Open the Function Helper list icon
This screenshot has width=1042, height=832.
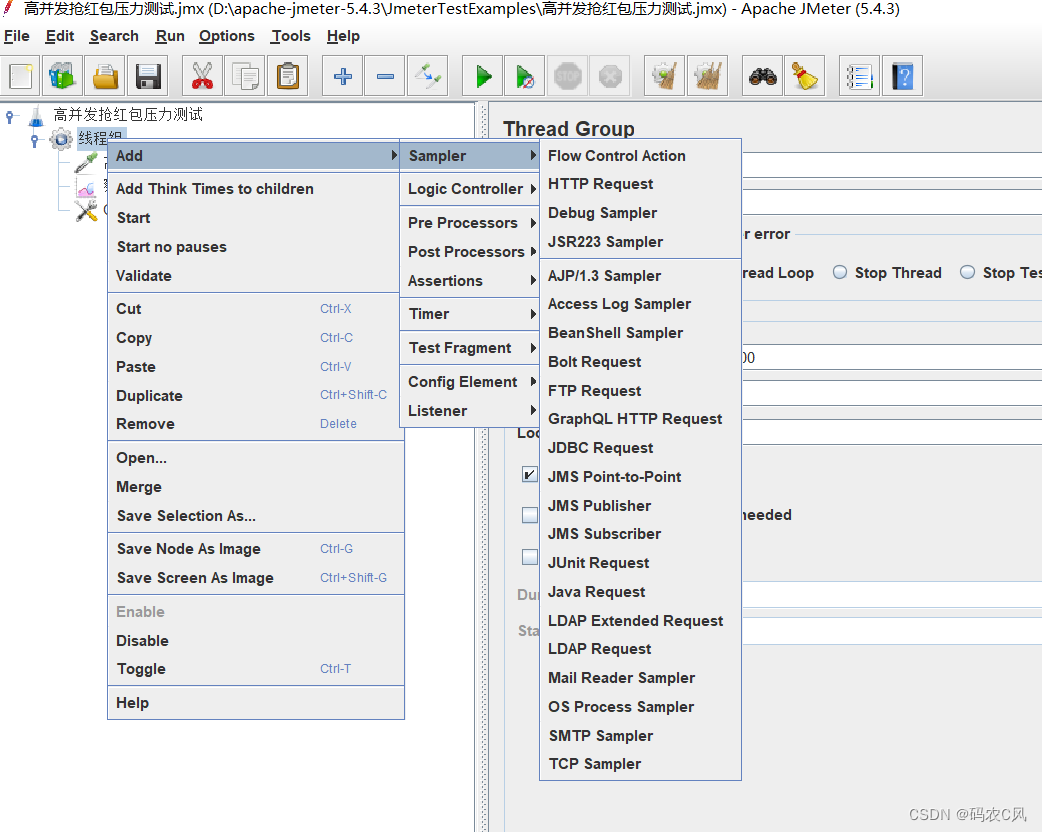click(860, 76)
